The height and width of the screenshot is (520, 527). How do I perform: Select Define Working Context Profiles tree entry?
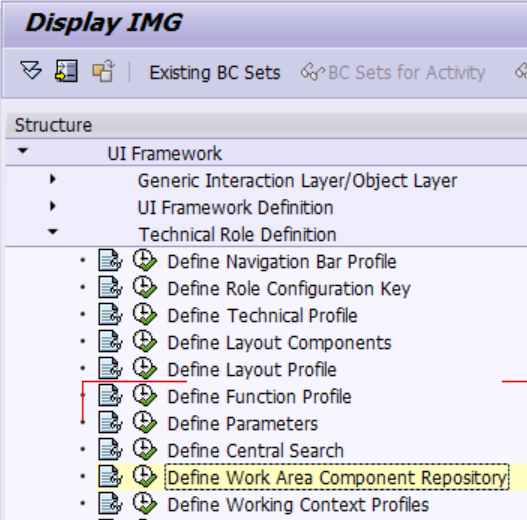[298, 505]
